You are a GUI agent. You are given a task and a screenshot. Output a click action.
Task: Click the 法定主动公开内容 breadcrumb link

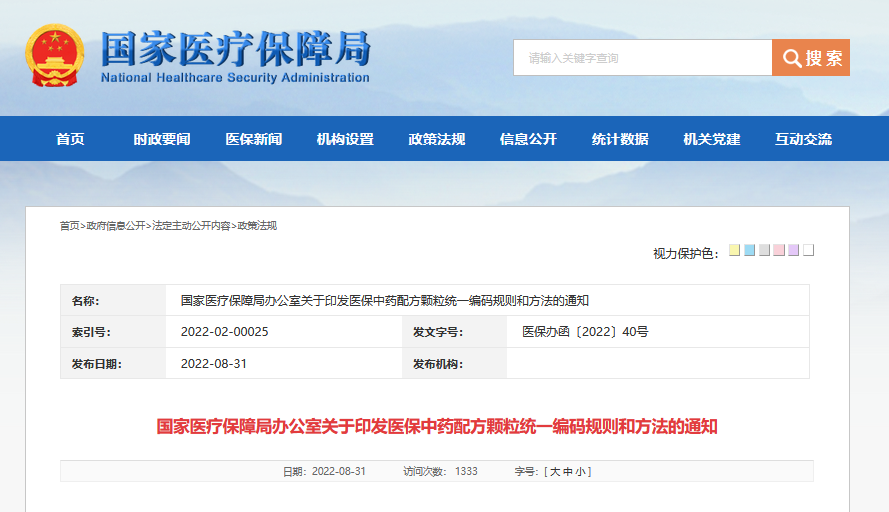click(191, 226)
